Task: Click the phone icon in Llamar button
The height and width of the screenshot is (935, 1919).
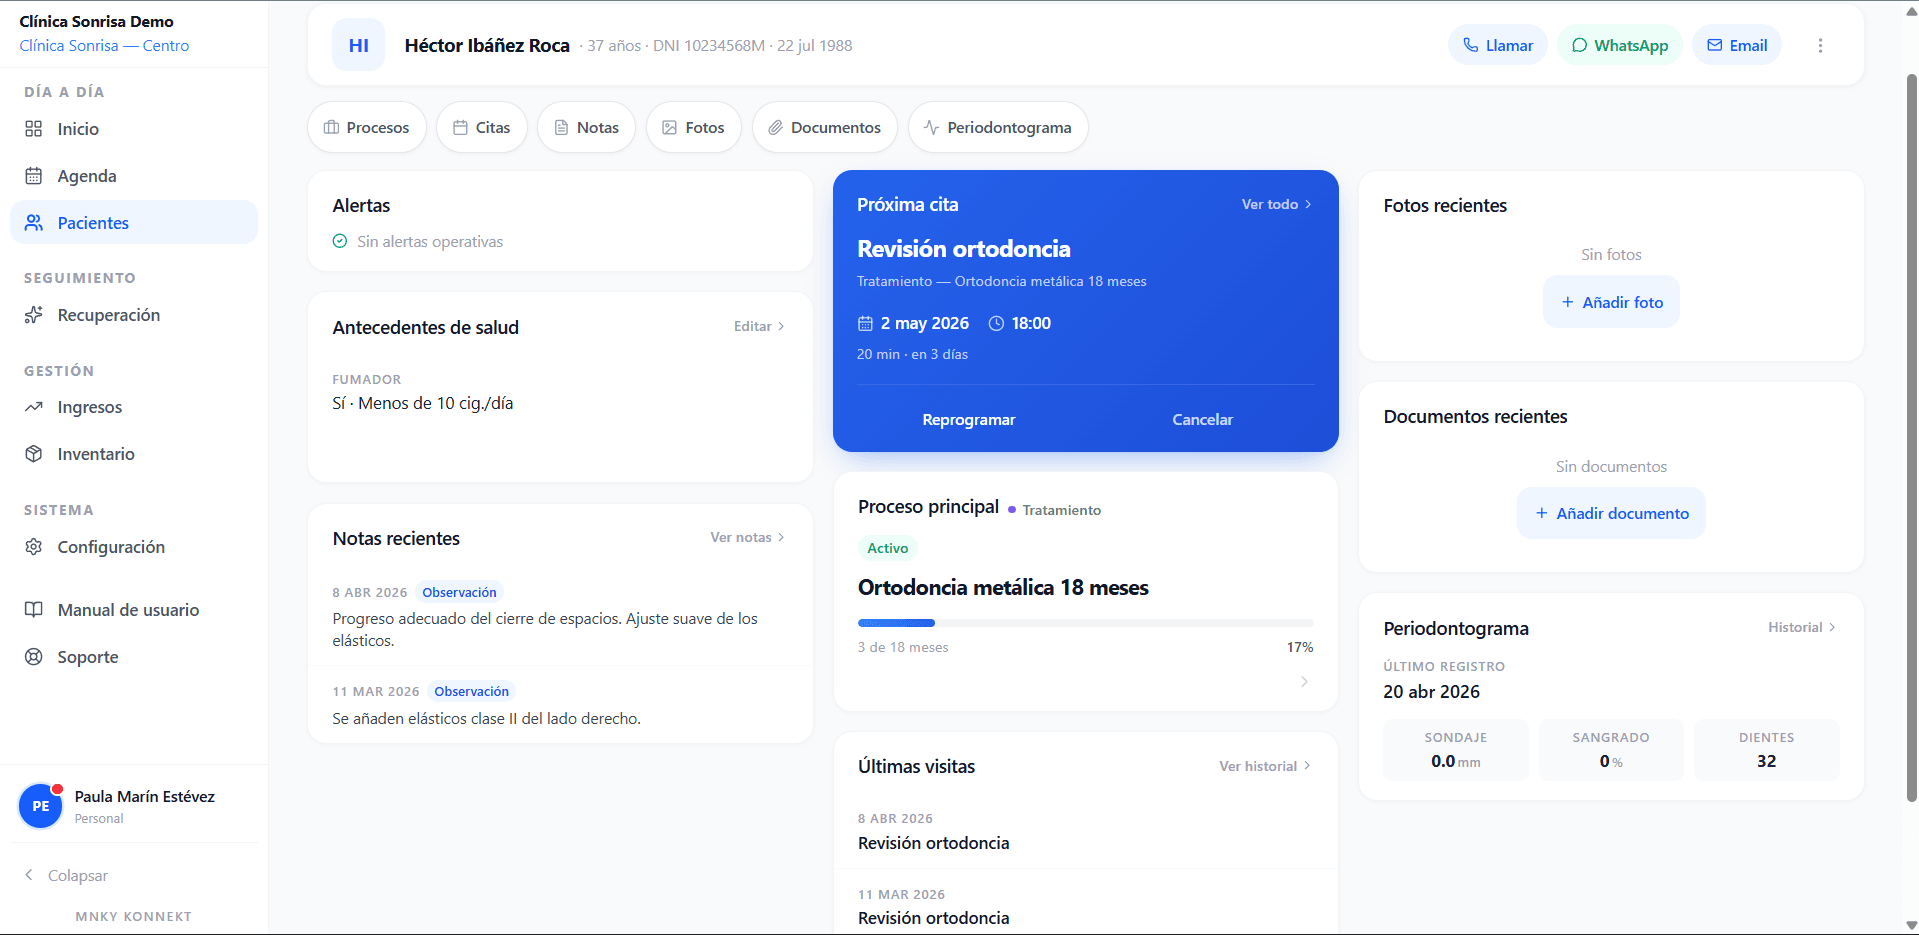Action: tap(1470, 45)
